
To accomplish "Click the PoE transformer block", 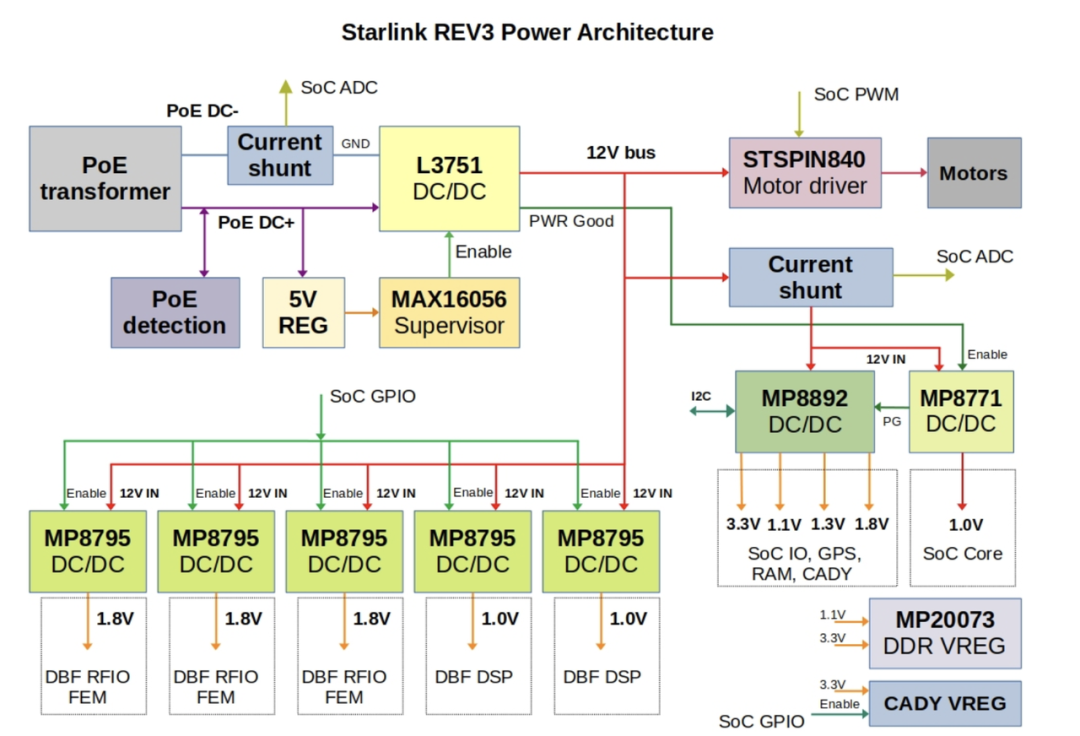I will click(x=105, y=178).
